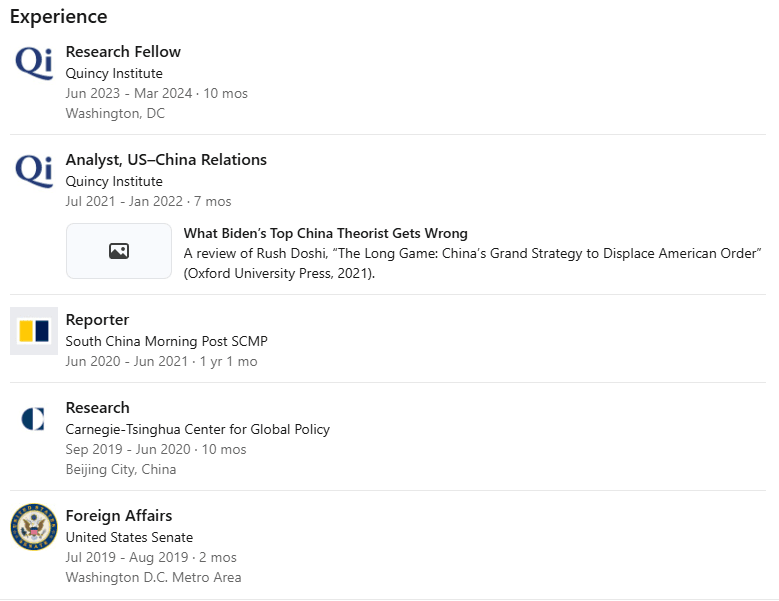Click the United States Senate company name
Screen dimensions: 779x601
(x=129, y=537)
